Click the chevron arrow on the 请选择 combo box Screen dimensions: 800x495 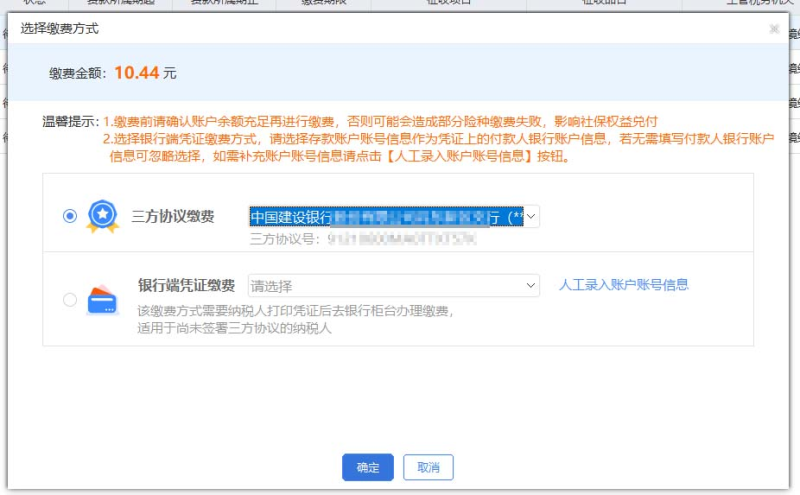click(531, 286)
